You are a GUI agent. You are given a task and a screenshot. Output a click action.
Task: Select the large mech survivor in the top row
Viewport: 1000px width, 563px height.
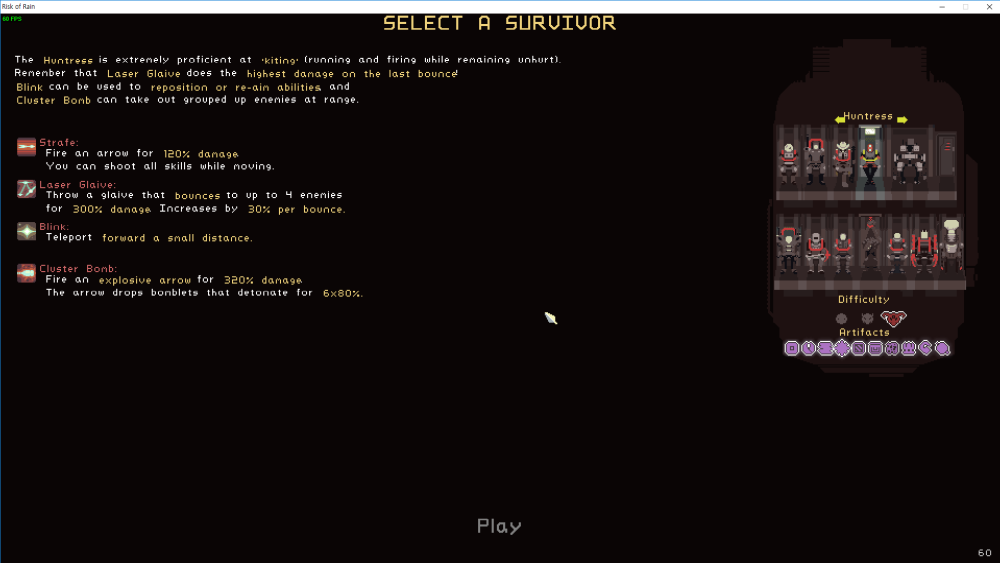click(x=908, y=161)
